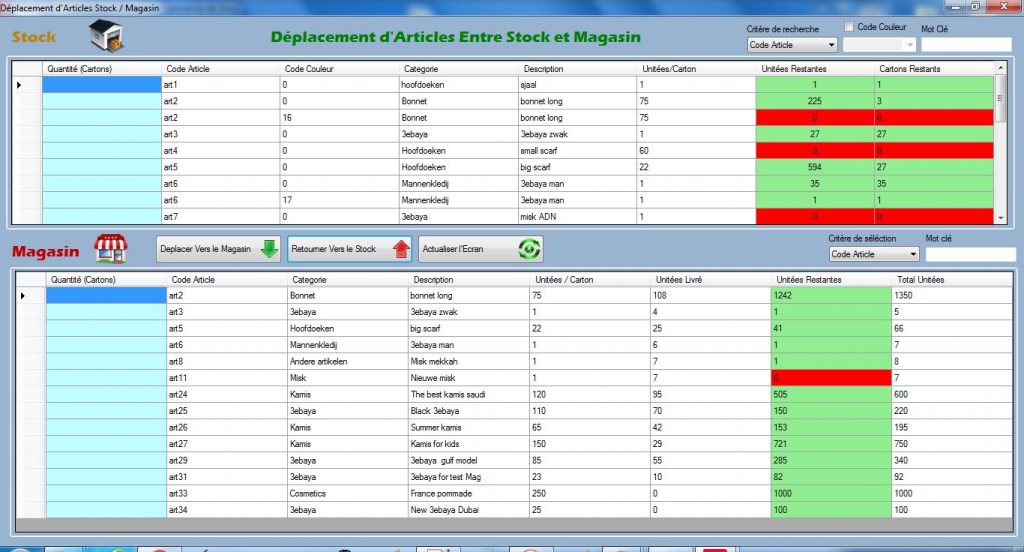Select the Quantité cell for art5 in Stock
Image resolution: width=1024 pixels, height=552 pixels.
(102, 167)
